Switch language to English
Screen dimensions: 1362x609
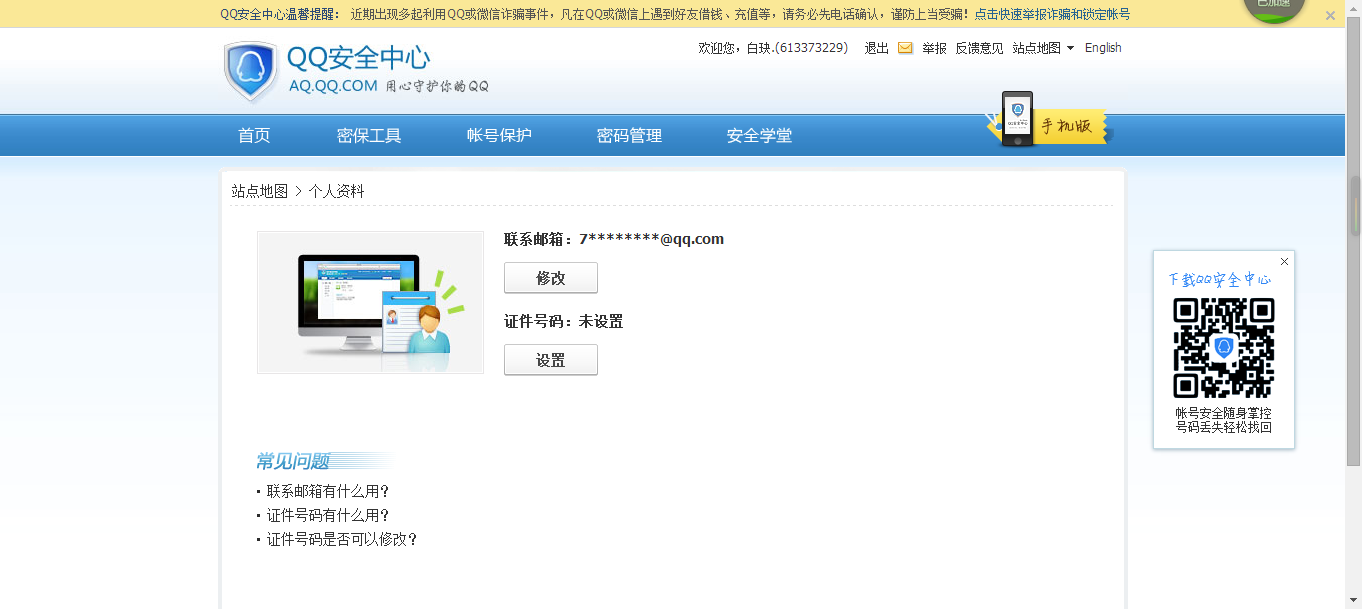1103,48
